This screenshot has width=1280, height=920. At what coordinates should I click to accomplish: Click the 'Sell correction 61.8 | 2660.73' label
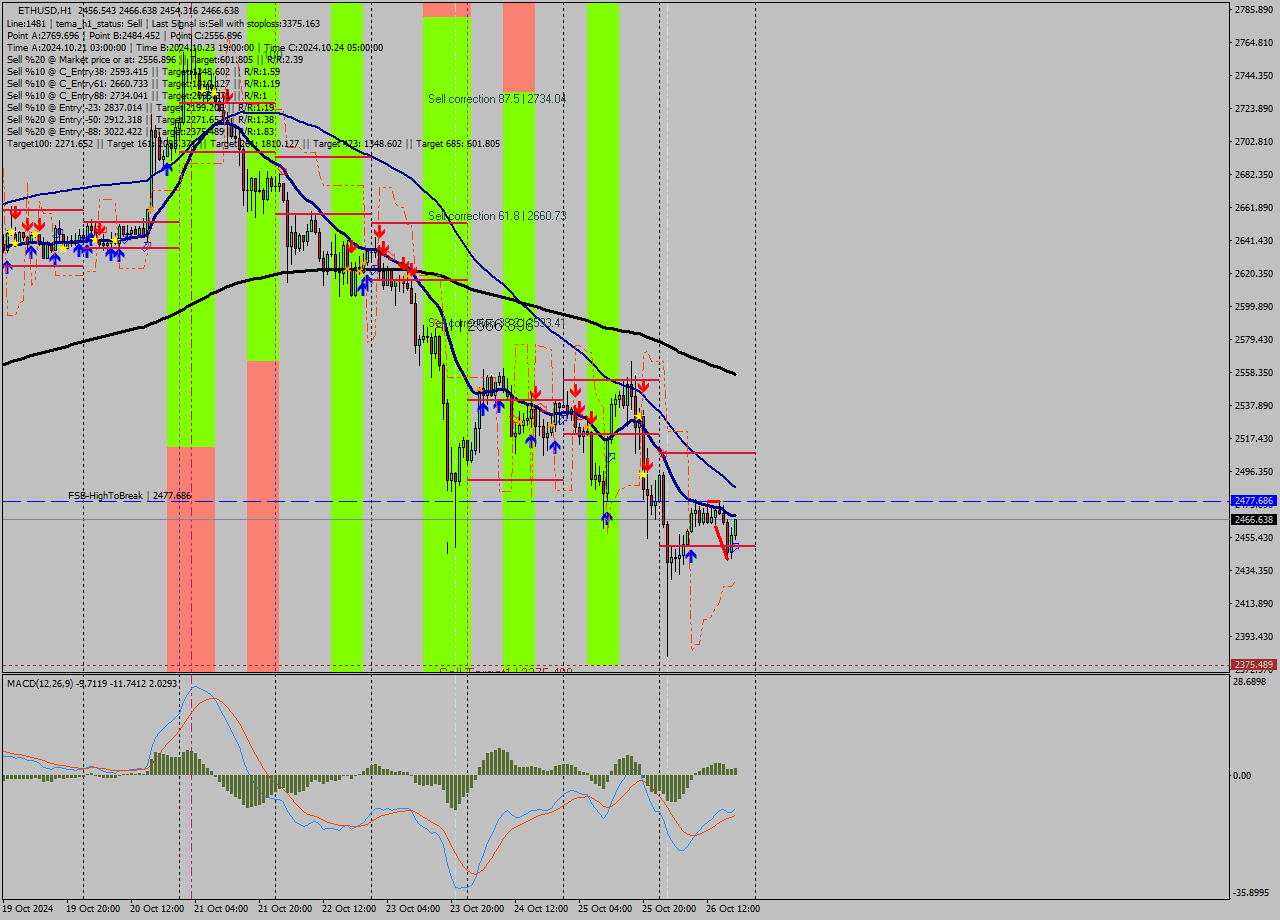[497, 216]
